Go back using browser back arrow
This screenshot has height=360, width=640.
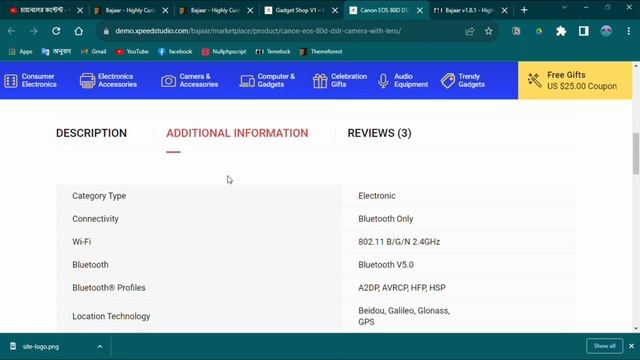(x=11, y=31)
